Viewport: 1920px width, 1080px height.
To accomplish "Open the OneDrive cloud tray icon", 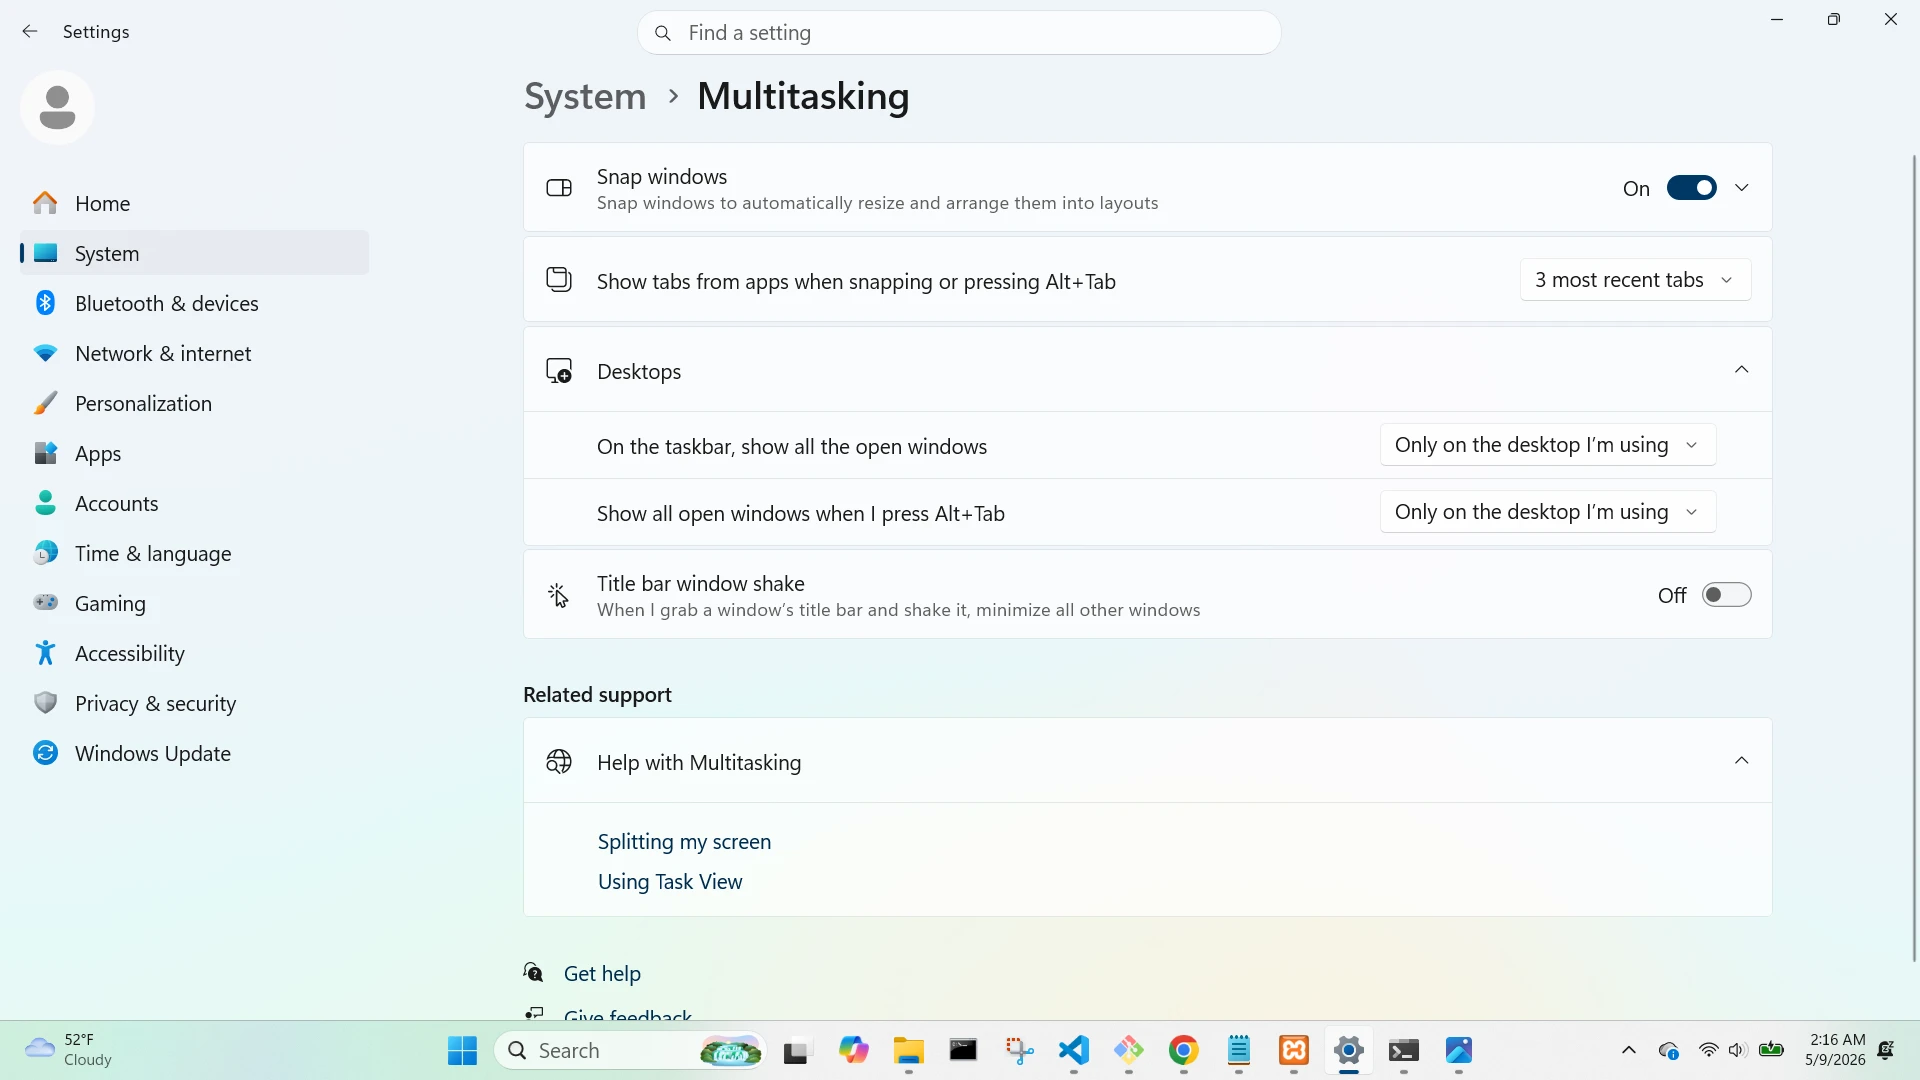I will point(1668,1050).
